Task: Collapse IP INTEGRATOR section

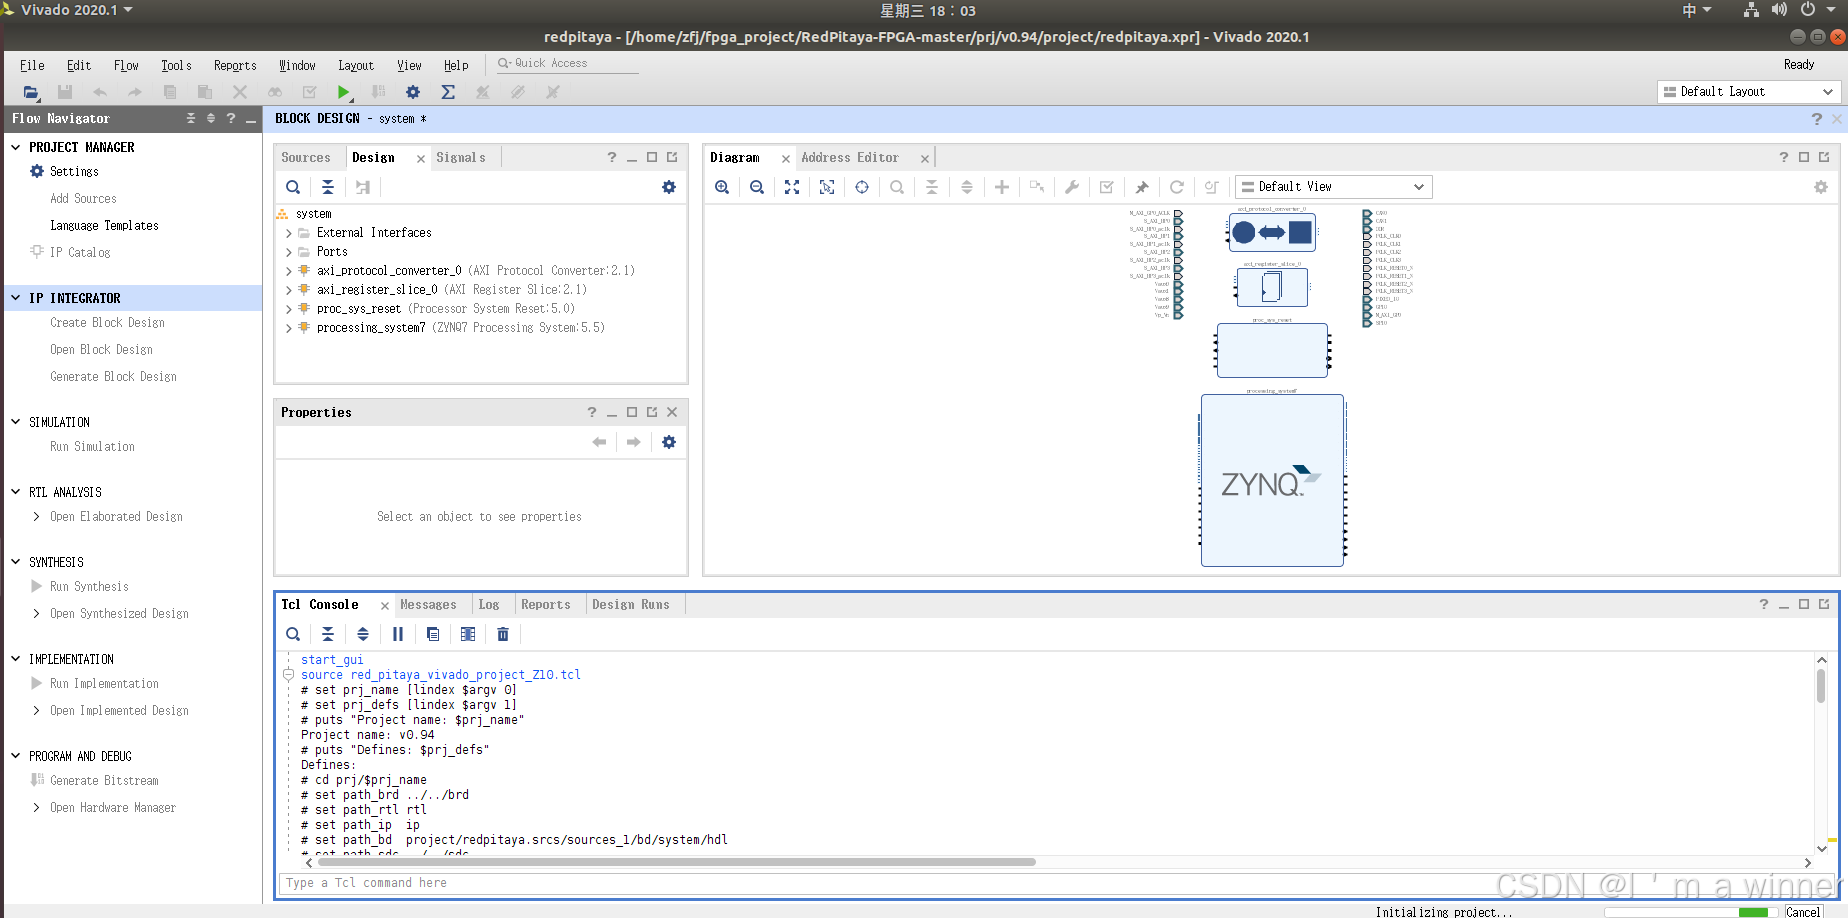Action: coord(15,298)
